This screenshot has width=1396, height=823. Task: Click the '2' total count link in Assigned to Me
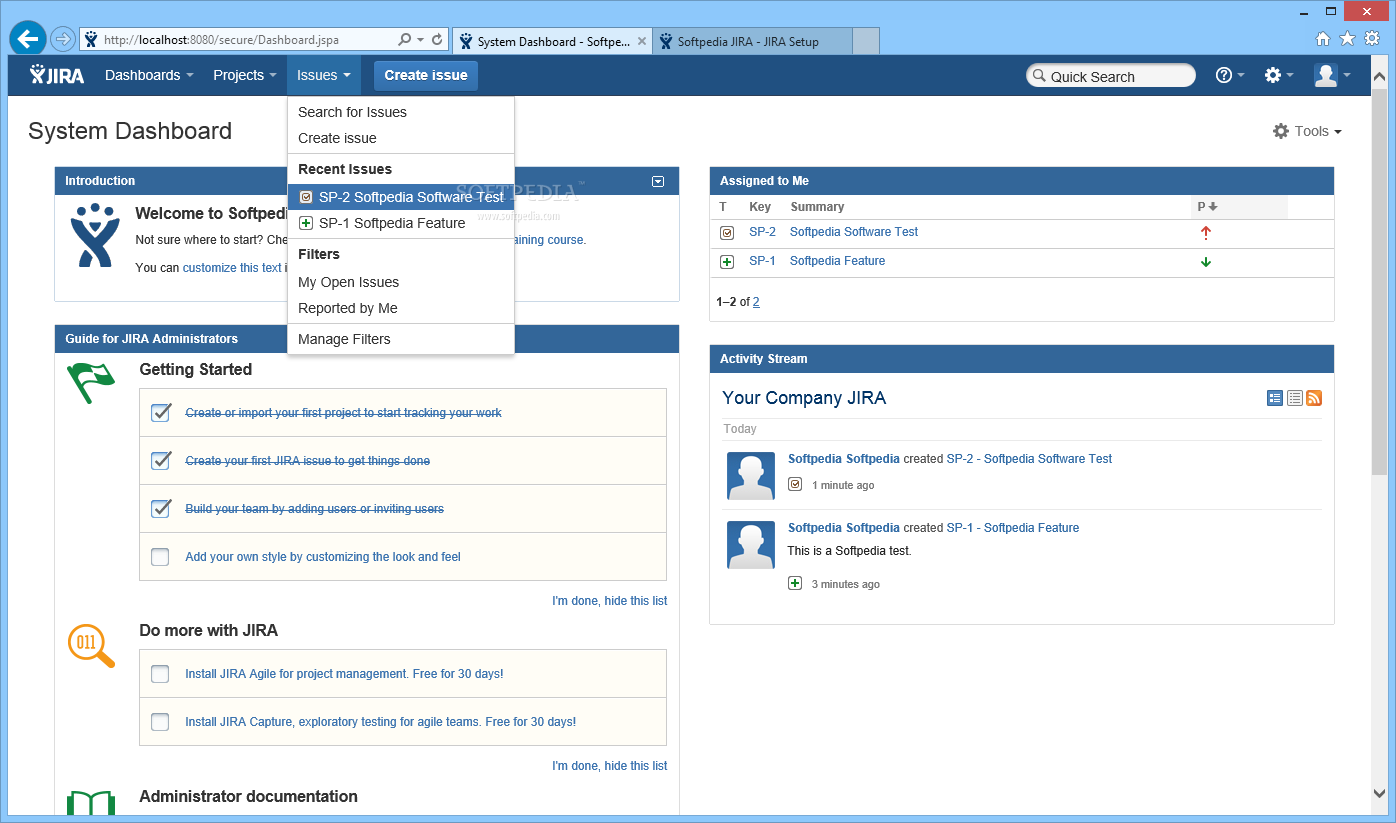tap(756, 302)
